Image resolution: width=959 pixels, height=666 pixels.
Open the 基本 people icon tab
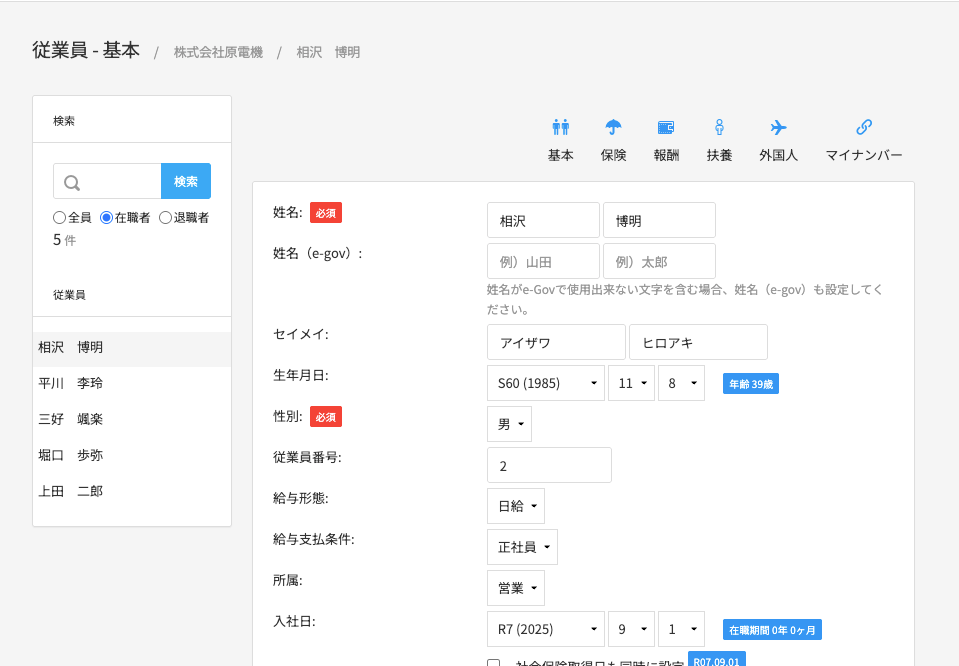coord(560,127)
